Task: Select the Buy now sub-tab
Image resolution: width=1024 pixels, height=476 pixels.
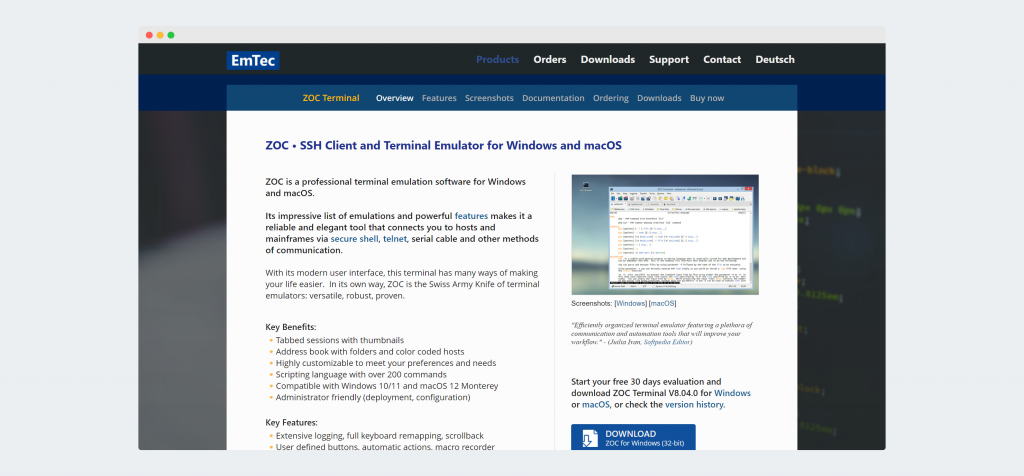Action: [707, 98]
